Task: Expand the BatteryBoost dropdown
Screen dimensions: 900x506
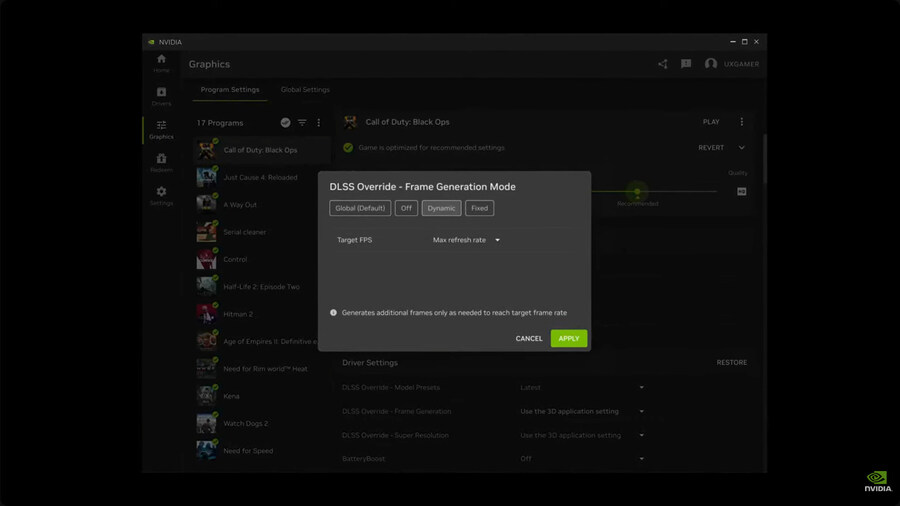Action: click(x=581, y=459)
